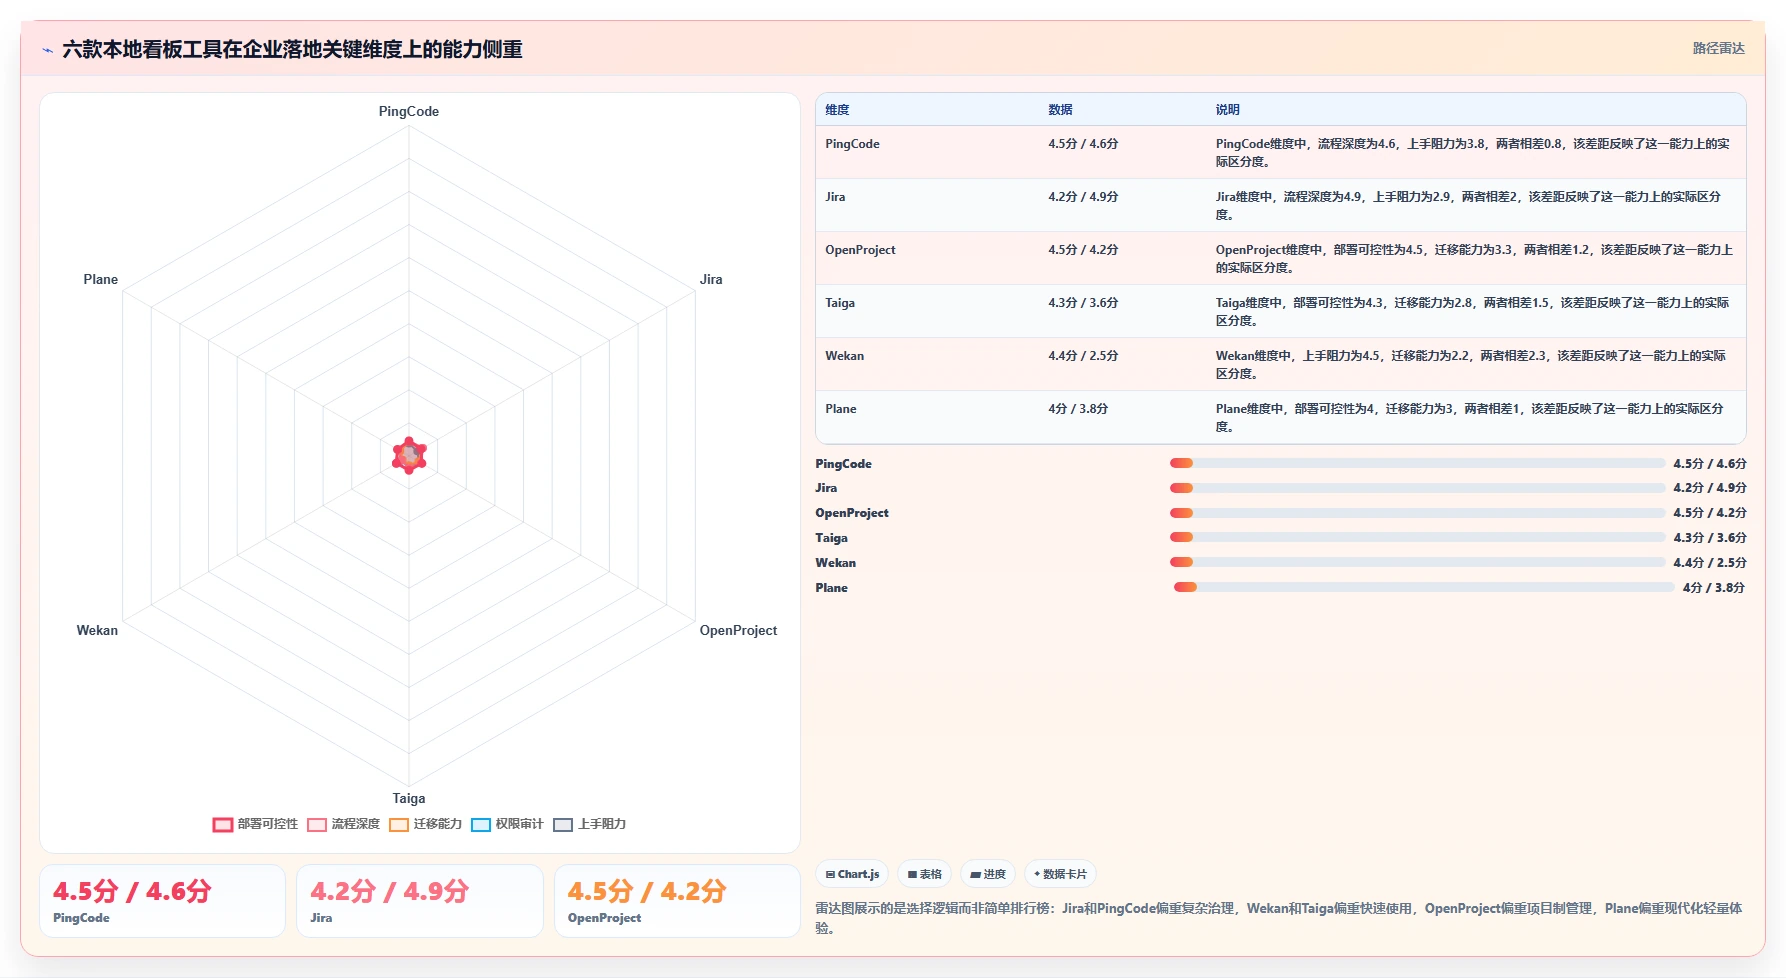Click the Wekan progress bar

[x=1418, y=562]
